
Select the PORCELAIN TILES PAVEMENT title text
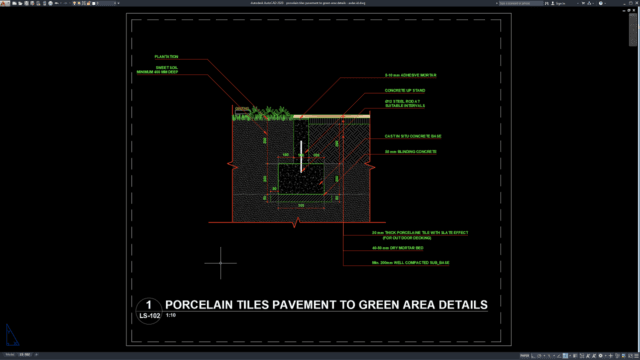pyautogui.click(x=326, y=305)
